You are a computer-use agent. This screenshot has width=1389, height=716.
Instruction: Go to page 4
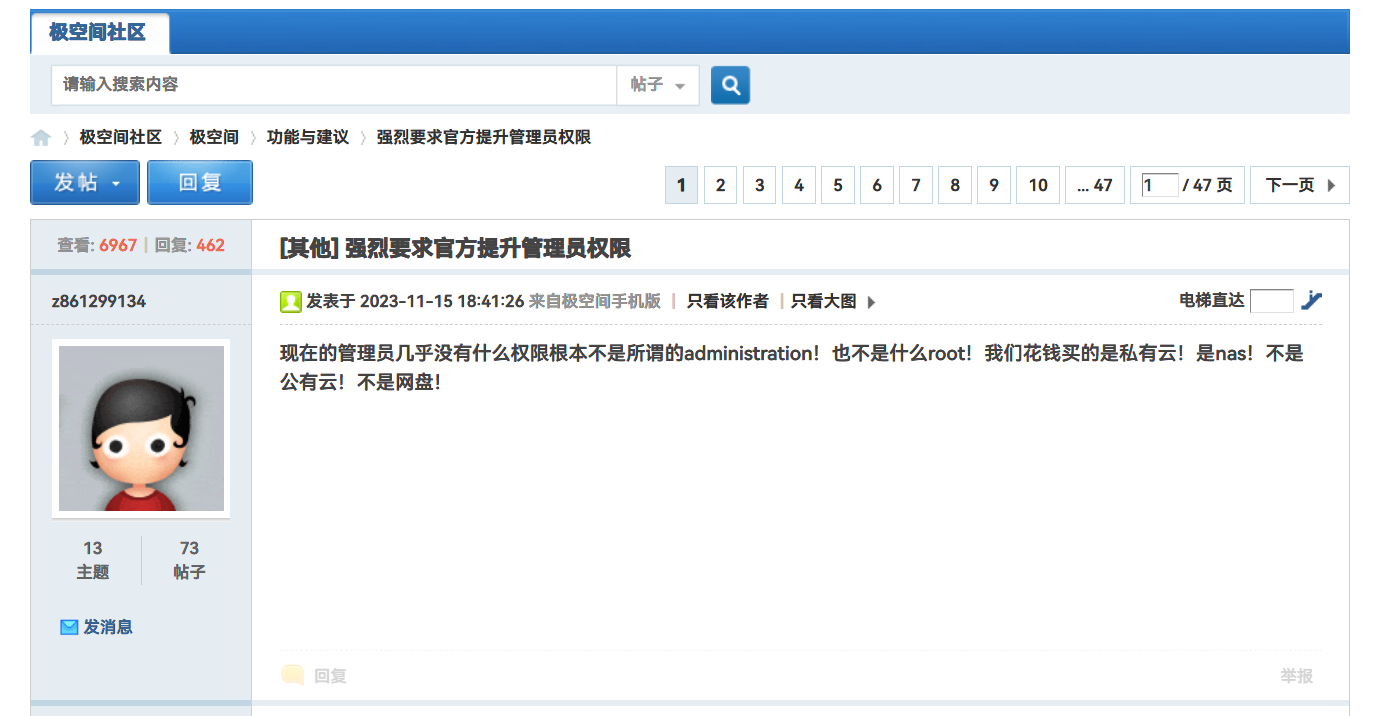click(x=798, y=185)
